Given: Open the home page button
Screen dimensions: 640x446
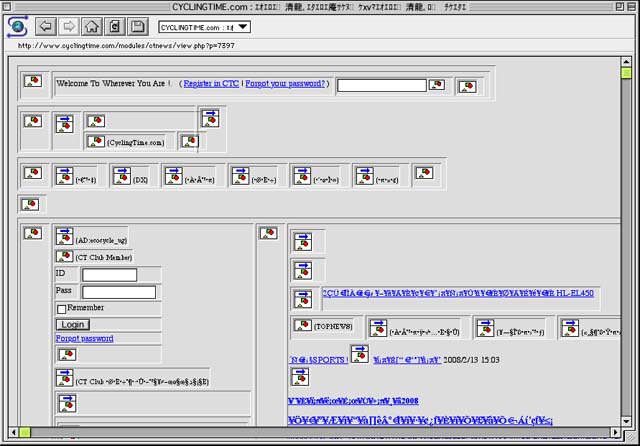Looking at the screenshot, I should (92, 27).
